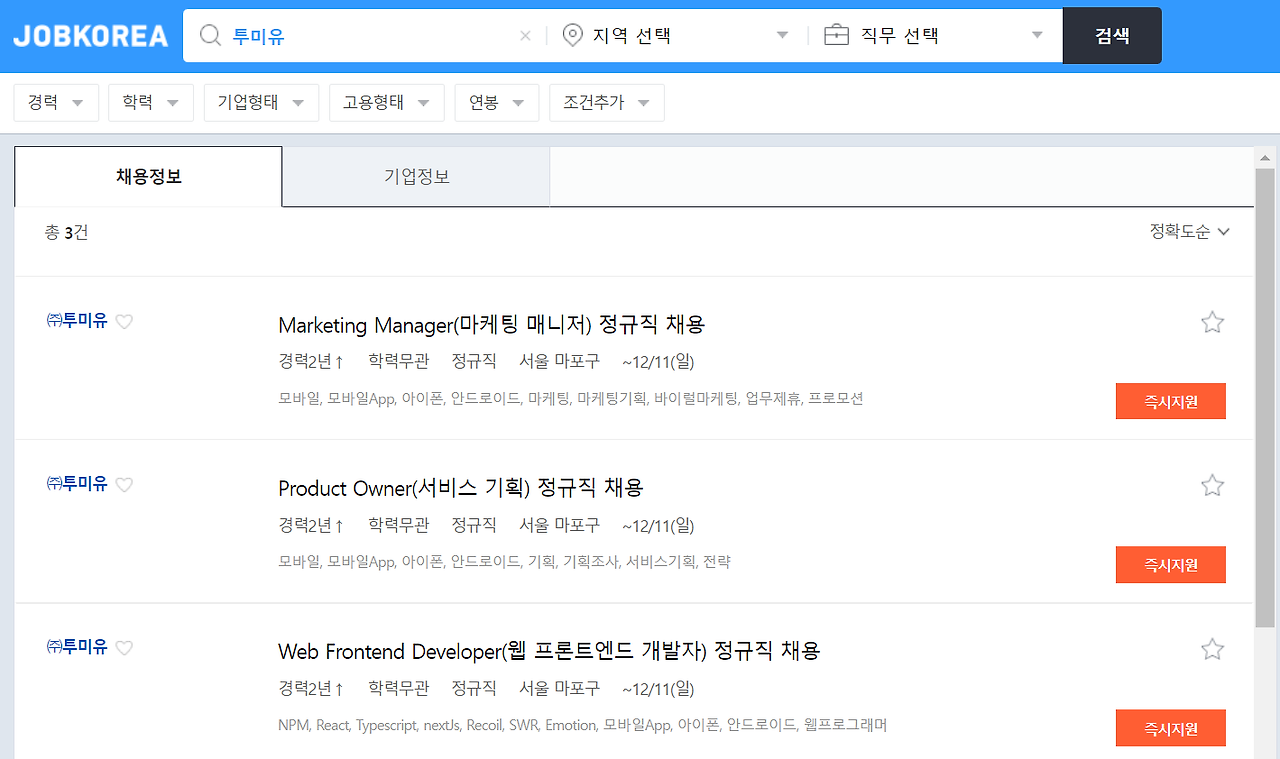Expand the 고용형태 filter
Screen dimensions: 1280x759
[387, 102]
